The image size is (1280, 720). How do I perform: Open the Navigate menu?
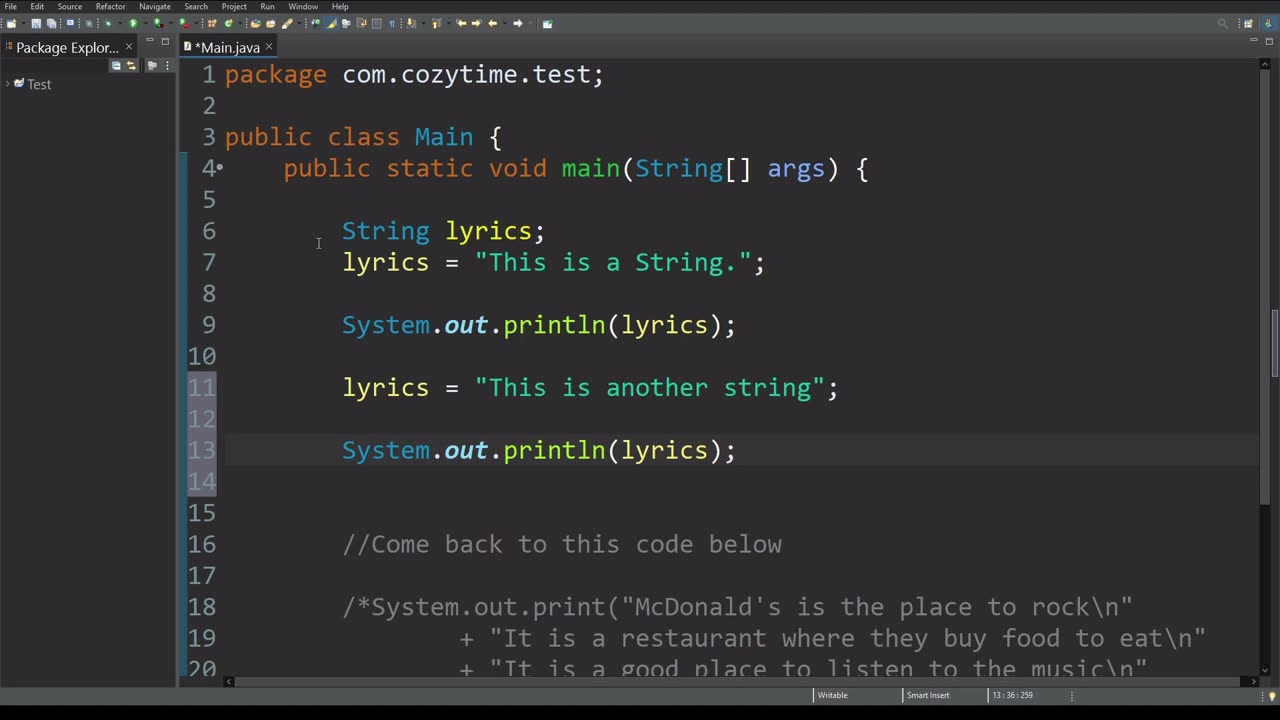pos(155,6)
